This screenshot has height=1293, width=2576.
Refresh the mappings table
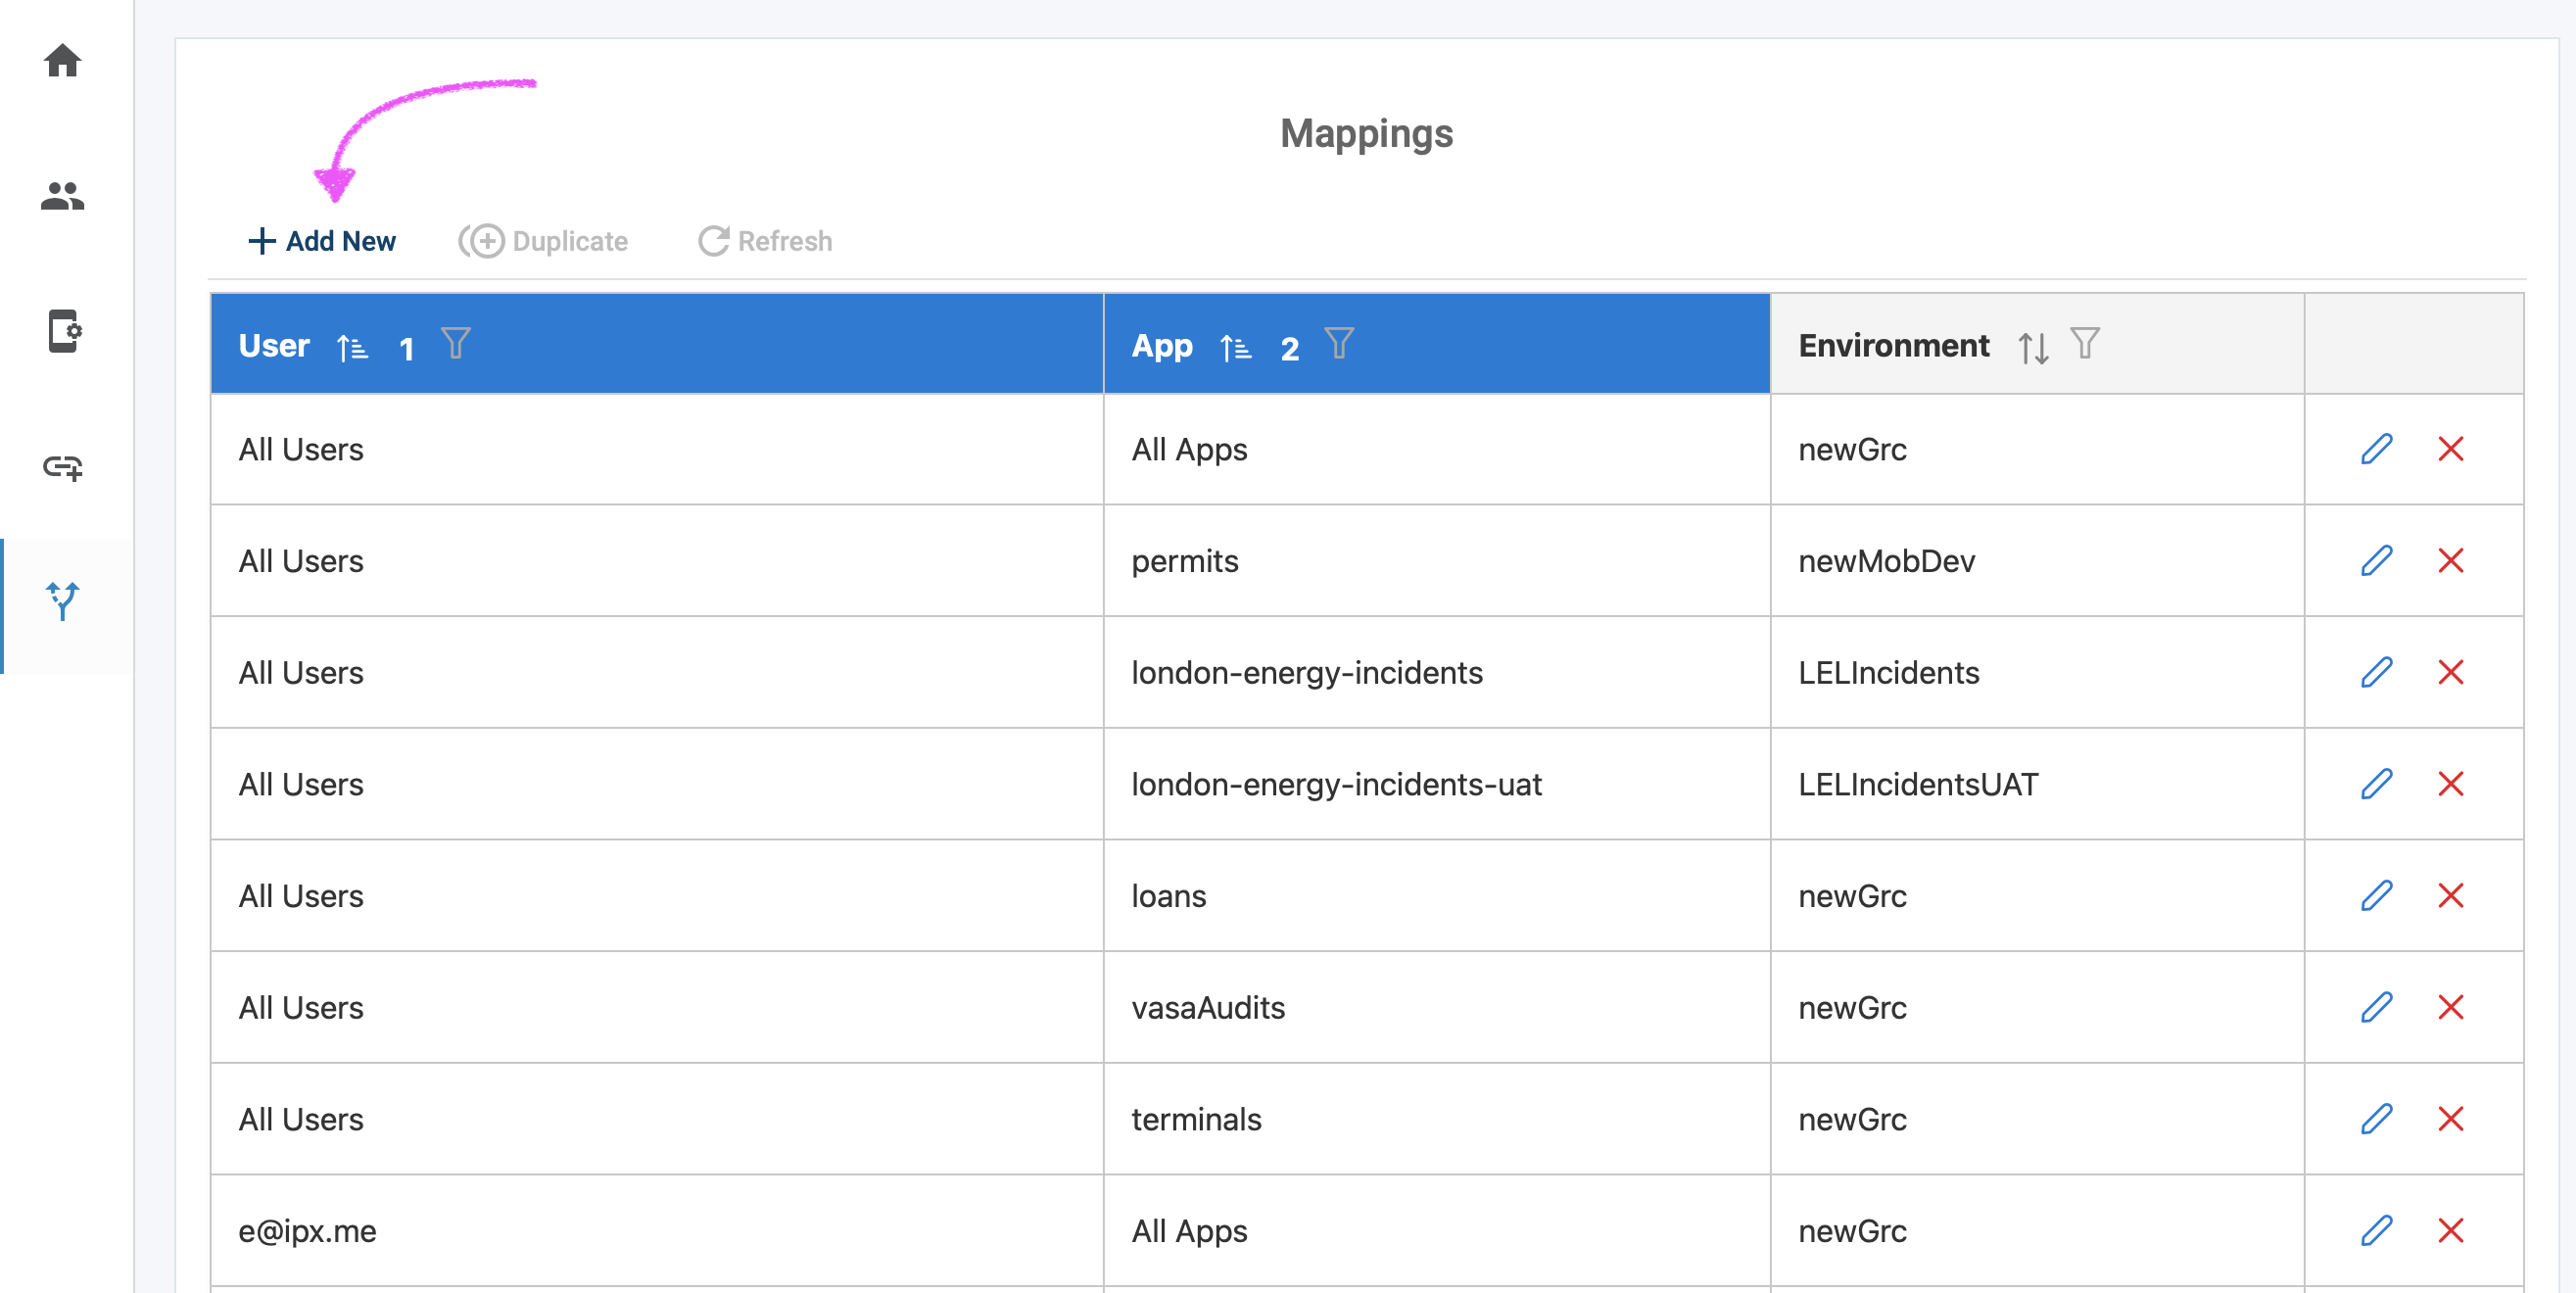[x=765, y=241]
